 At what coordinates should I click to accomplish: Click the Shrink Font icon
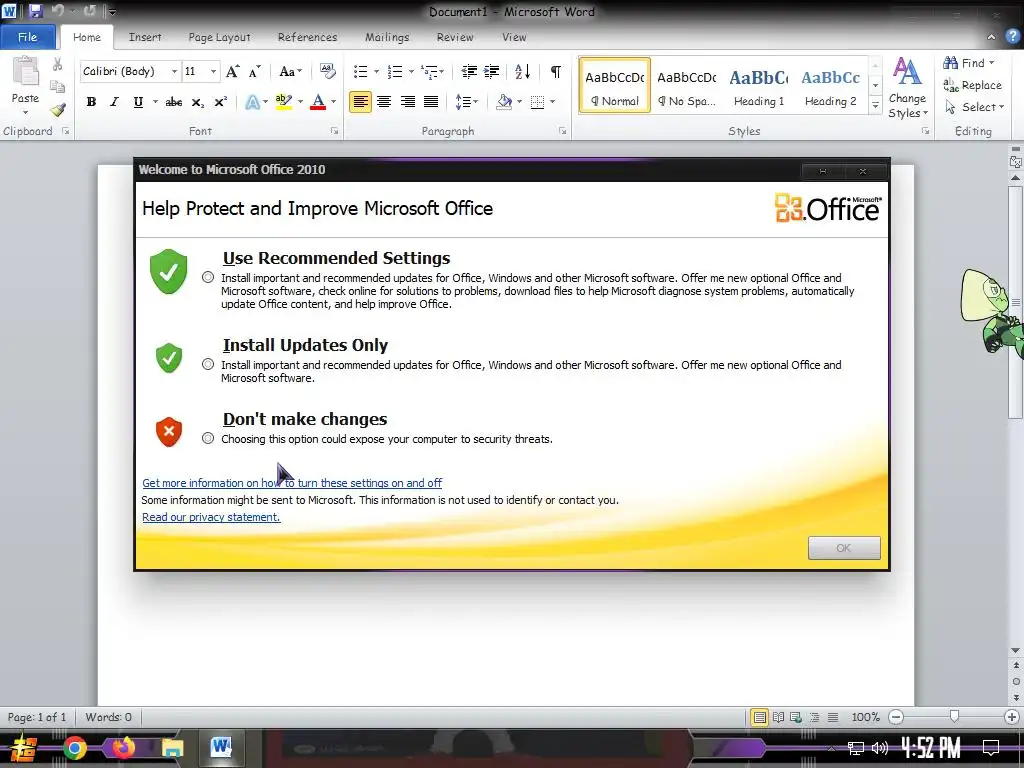pyautogui.click(x=255, y=71)
